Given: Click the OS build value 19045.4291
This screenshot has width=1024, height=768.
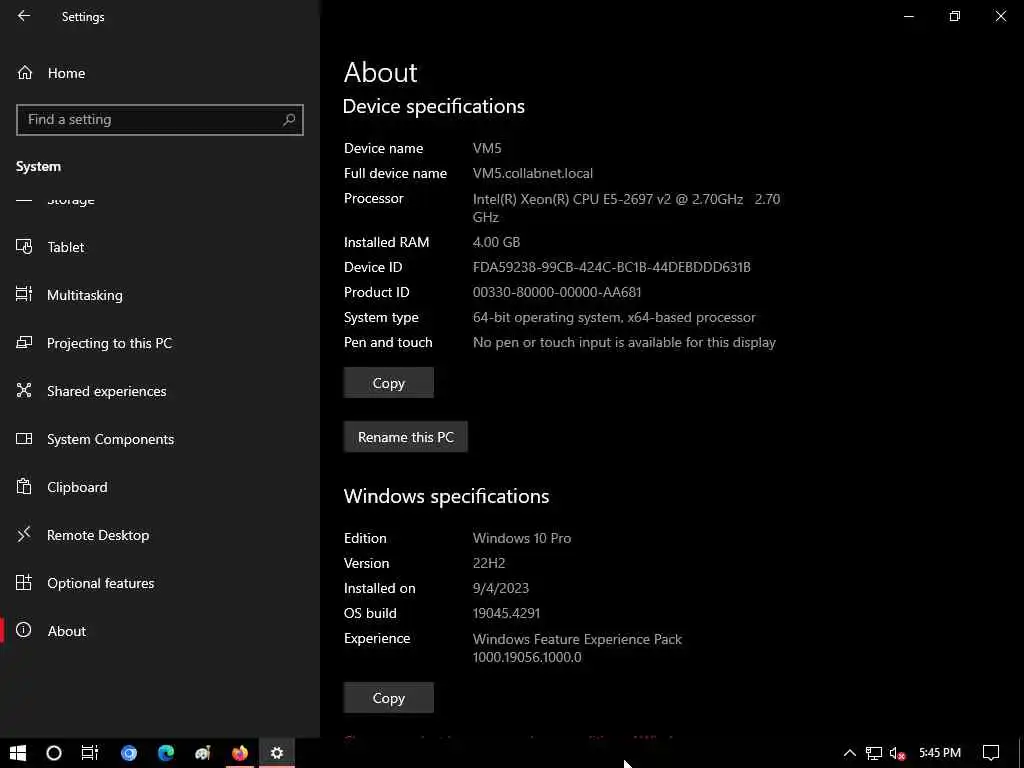Looking at the screenshot, I should [506, 613].
